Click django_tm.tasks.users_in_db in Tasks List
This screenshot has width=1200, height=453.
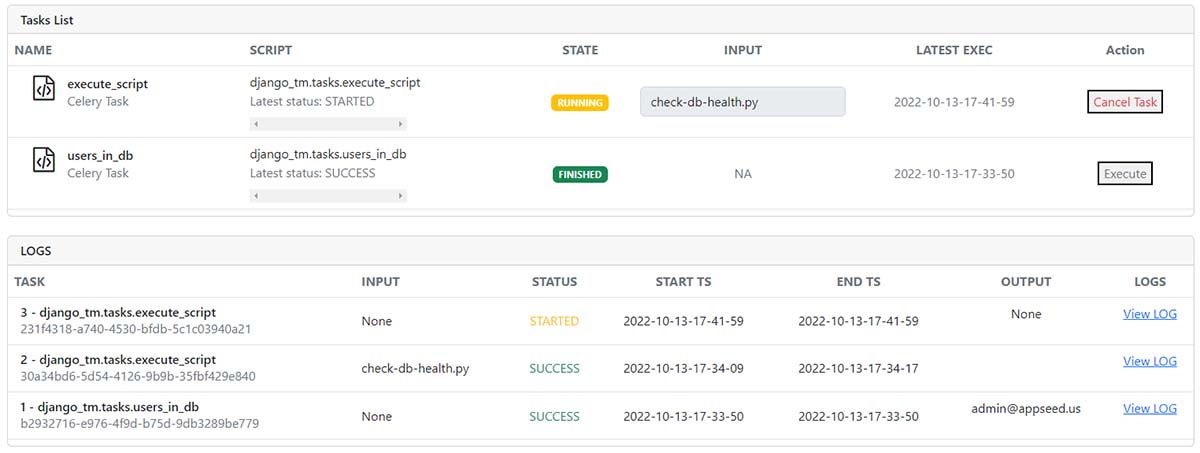[x=328, y=155]
